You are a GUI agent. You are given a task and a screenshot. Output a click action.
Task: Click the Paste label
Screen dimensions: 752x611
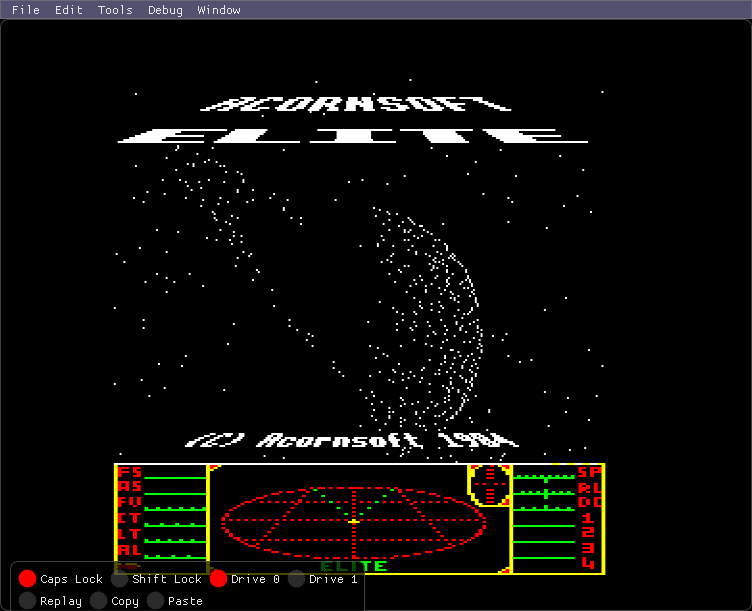point(185,601)
